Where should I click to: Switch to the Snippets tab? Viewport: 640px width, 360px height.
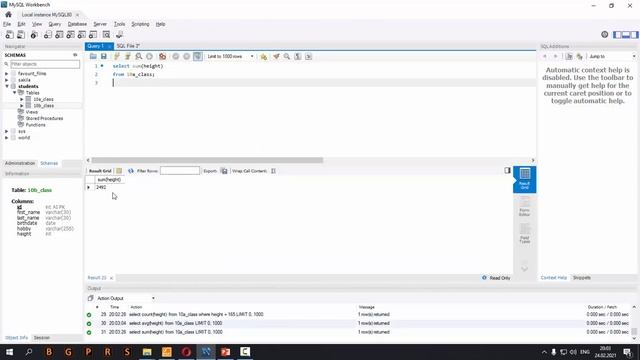(x=582, y=278)
